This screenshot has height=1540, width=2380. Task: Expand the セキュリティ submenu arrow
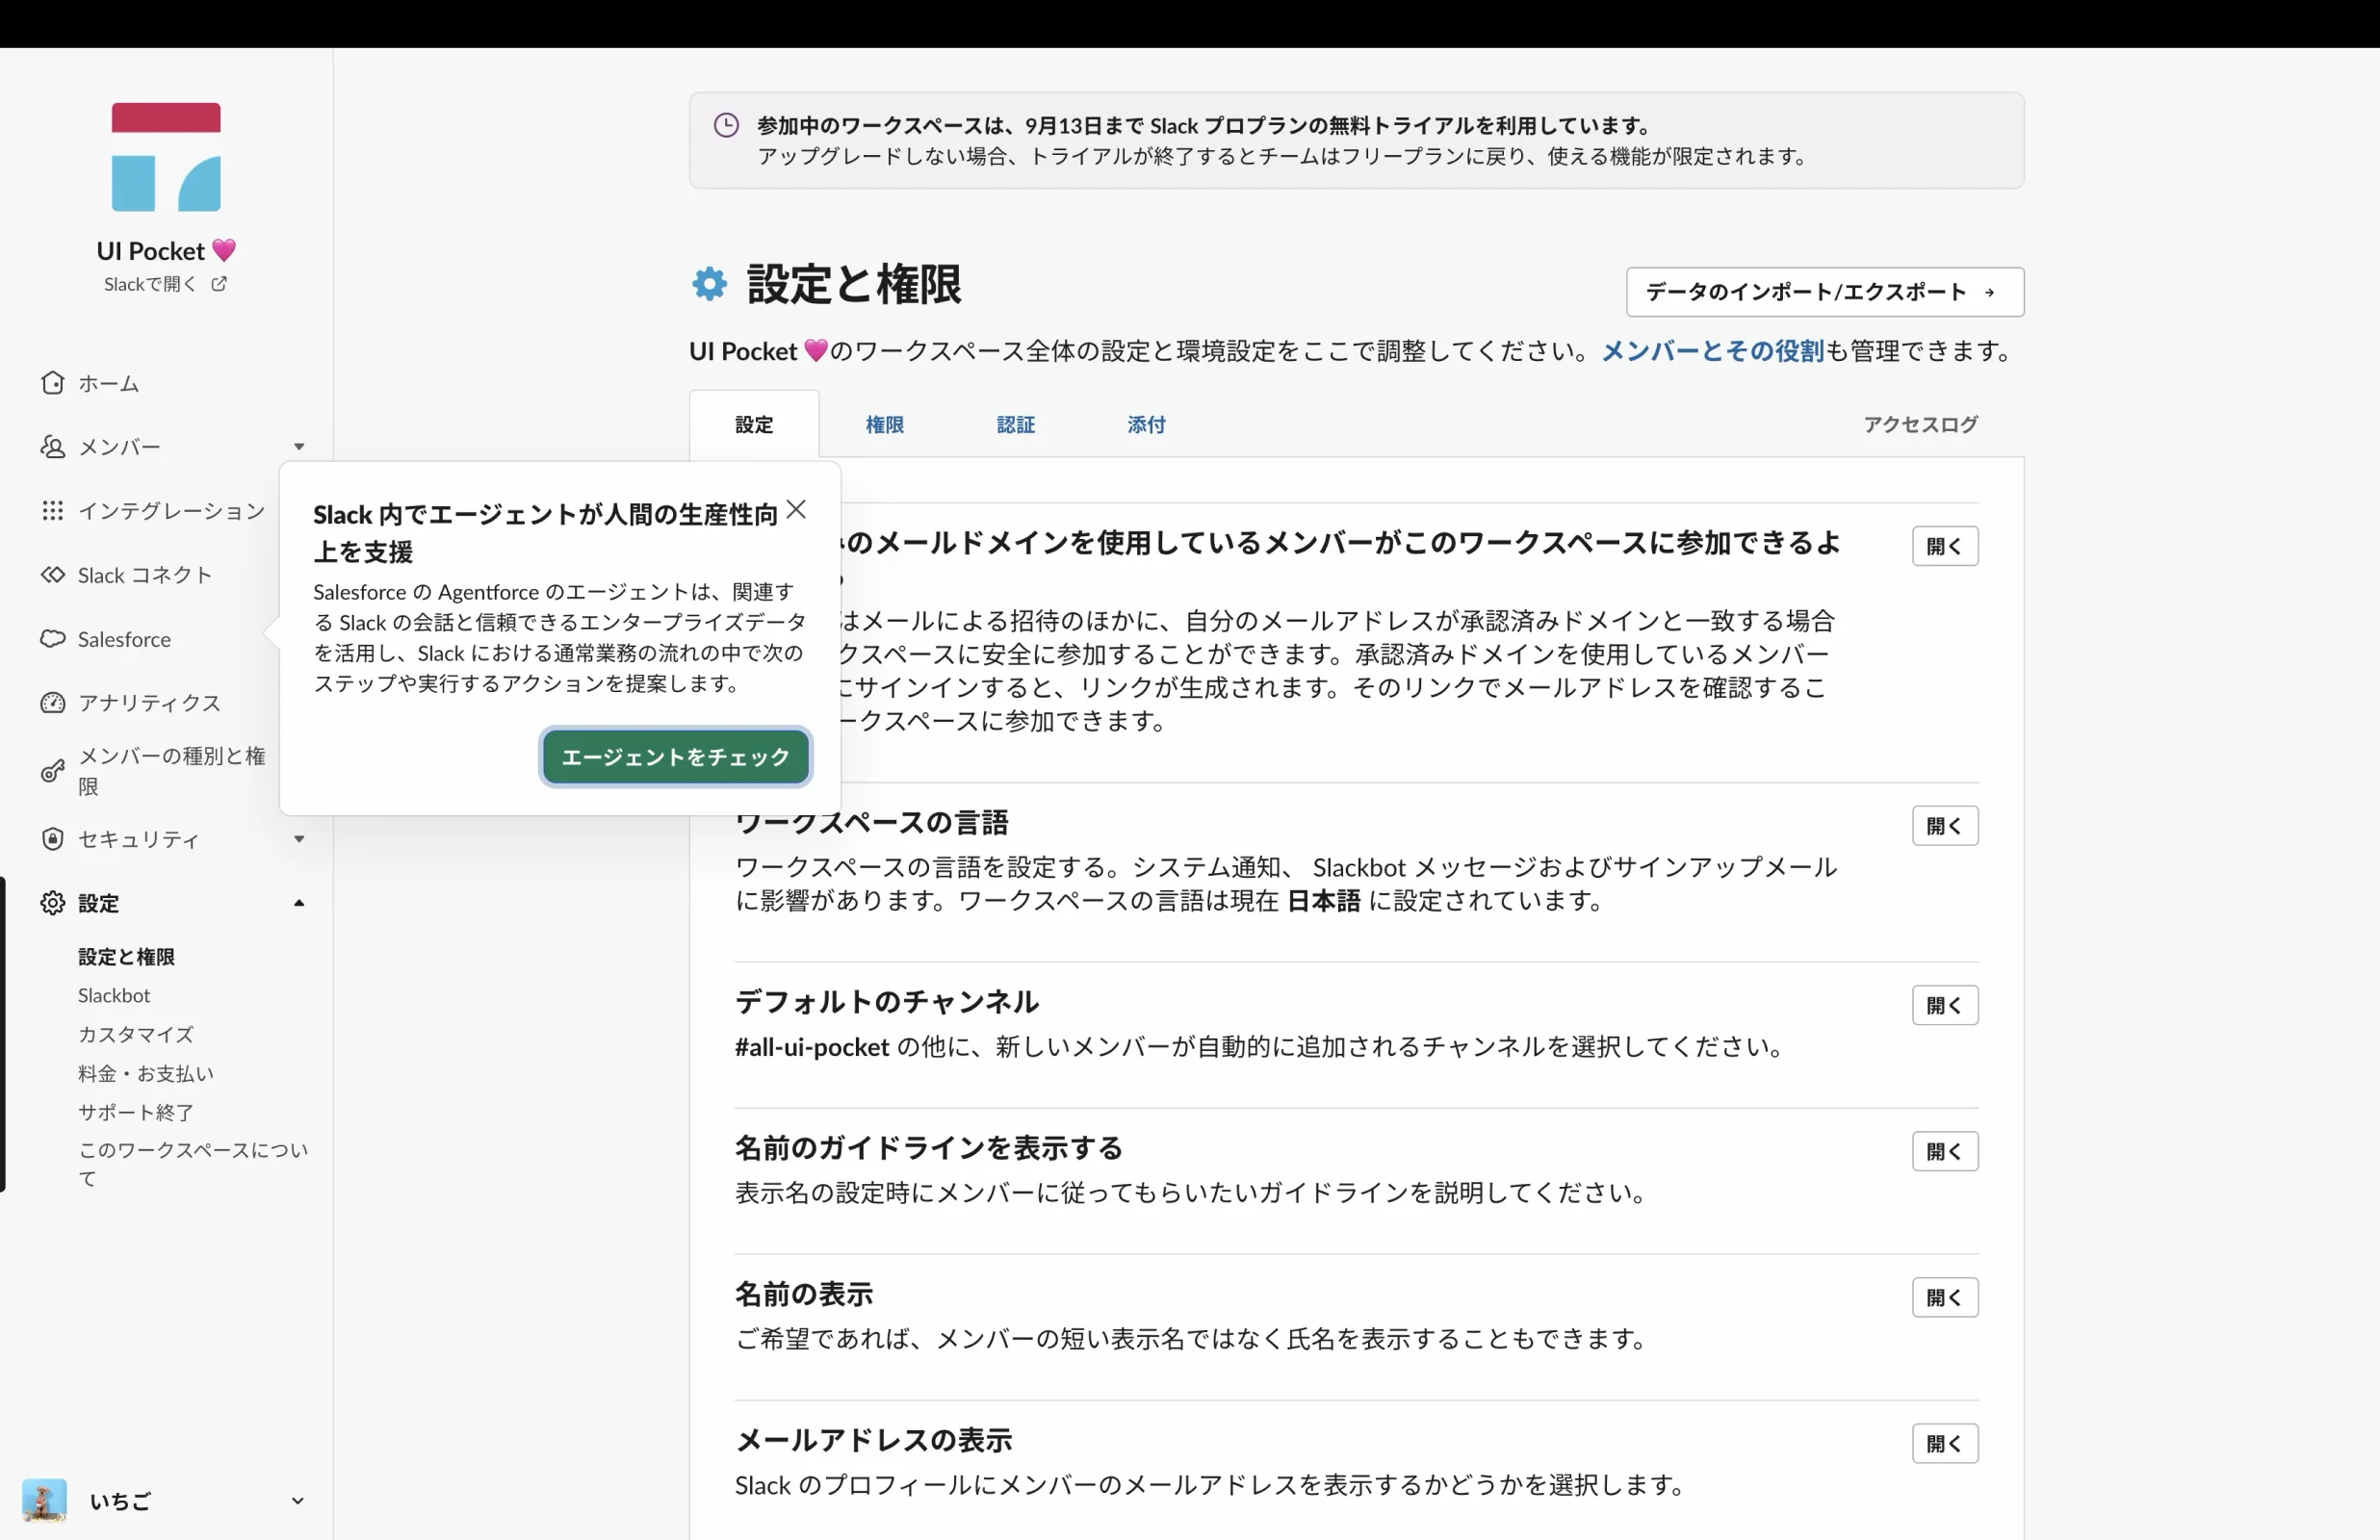(x=299, y=839)
